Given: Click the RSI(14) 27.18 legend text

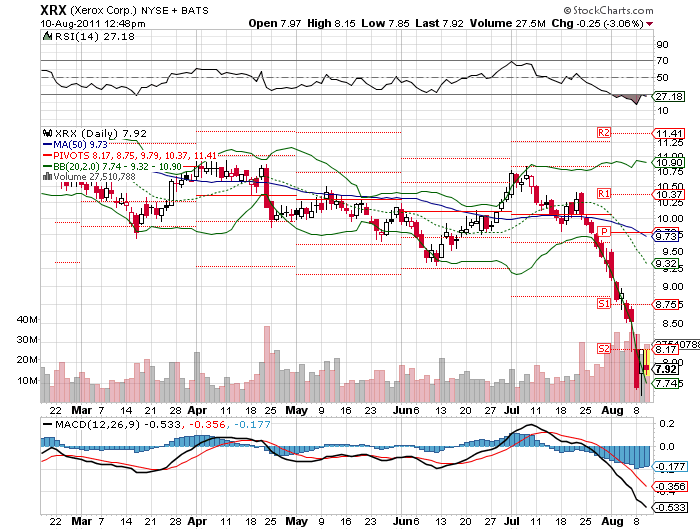Looking at the screenshot, I should click(95, 36).
